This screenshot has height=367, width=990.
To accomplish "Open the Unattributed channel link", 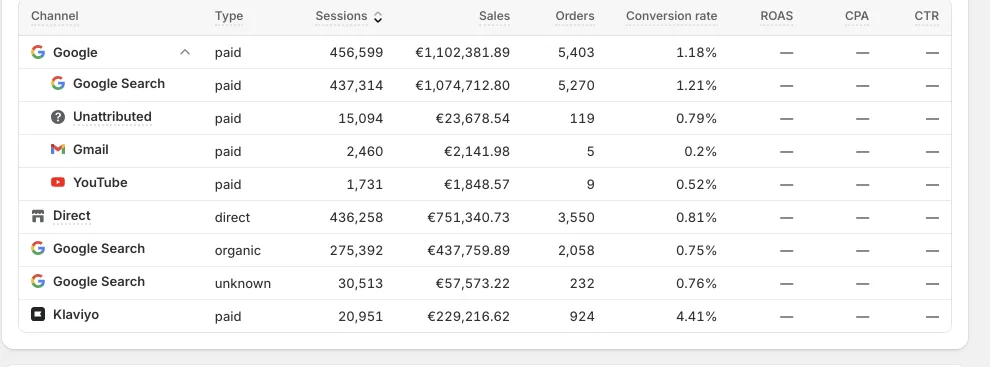I will click(x=112, y=117).
